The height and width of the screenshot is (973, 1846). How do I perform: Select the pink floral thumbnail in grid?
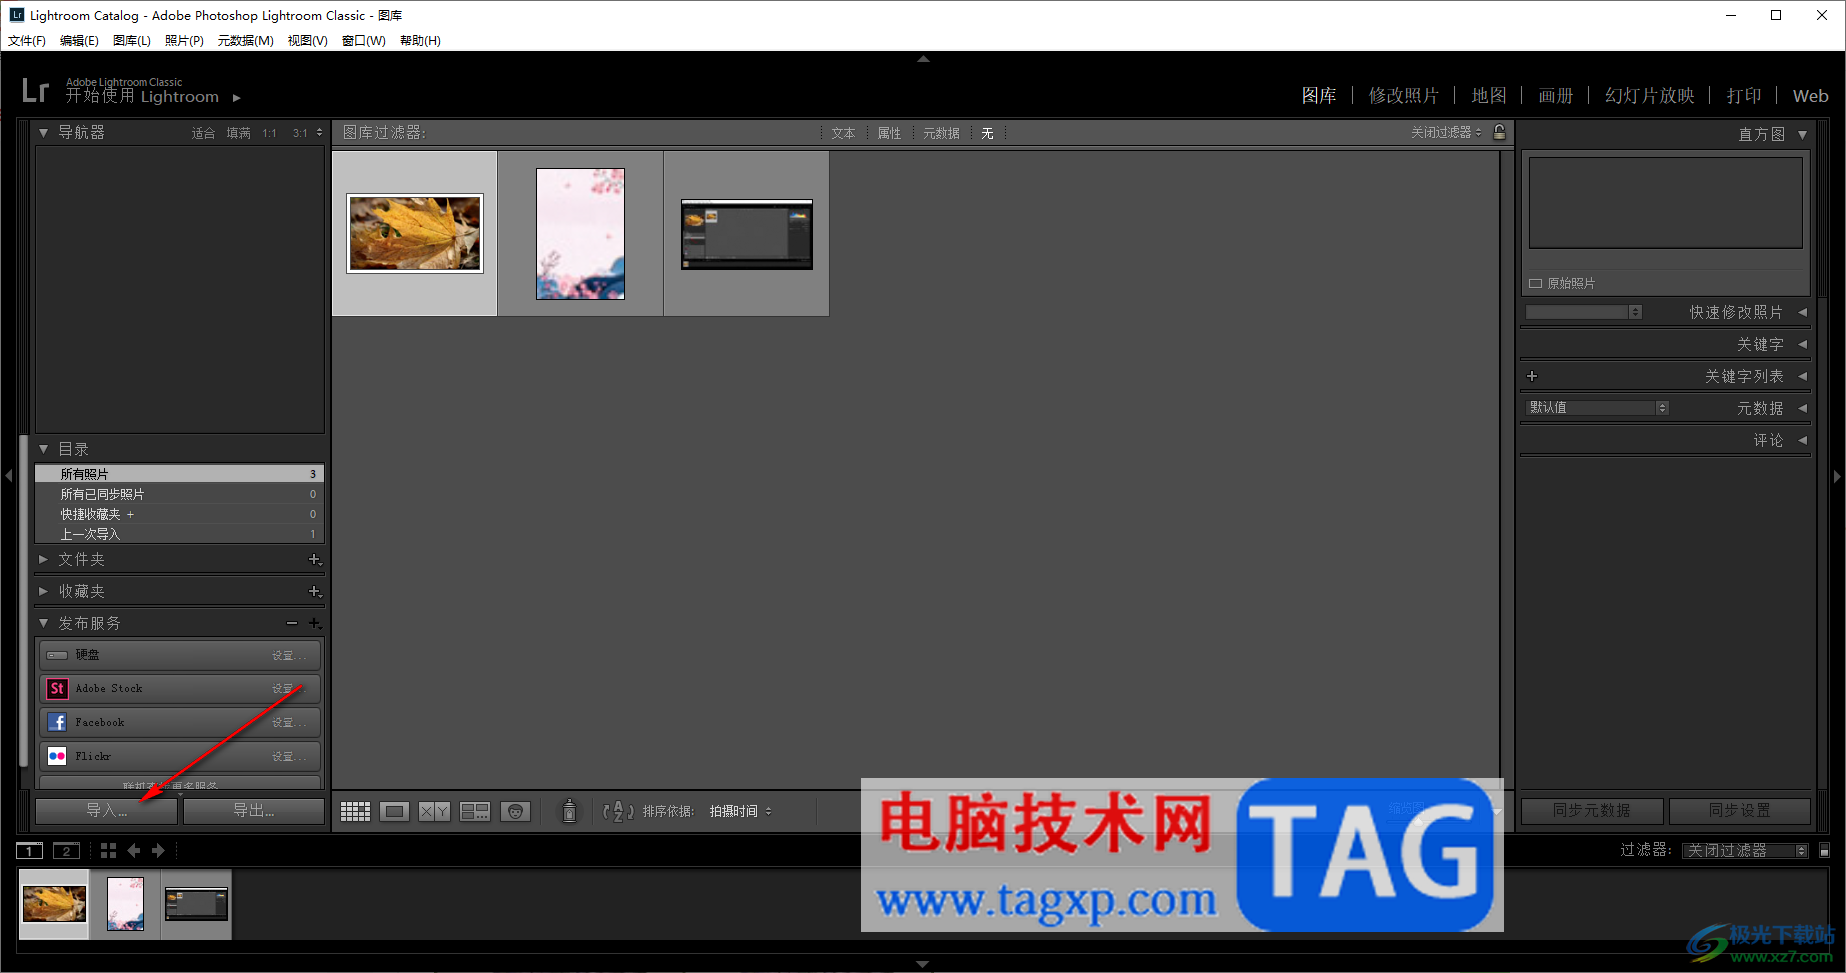pos(580,234)
